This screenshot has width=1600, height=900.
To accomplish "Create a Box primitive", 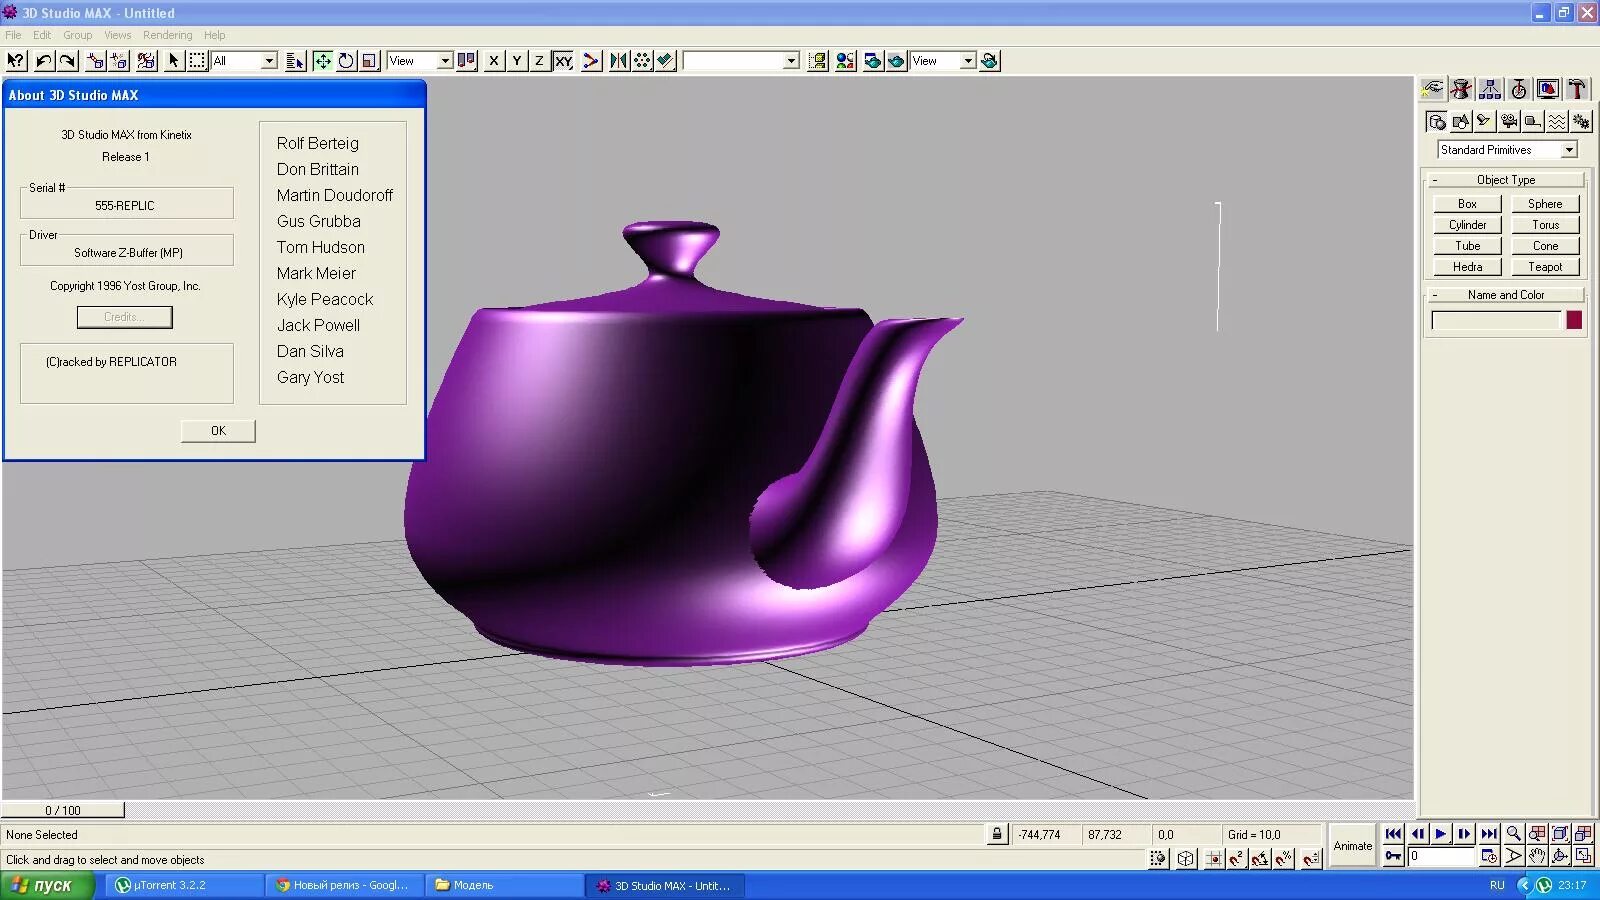I will (x=1467, y=204).
